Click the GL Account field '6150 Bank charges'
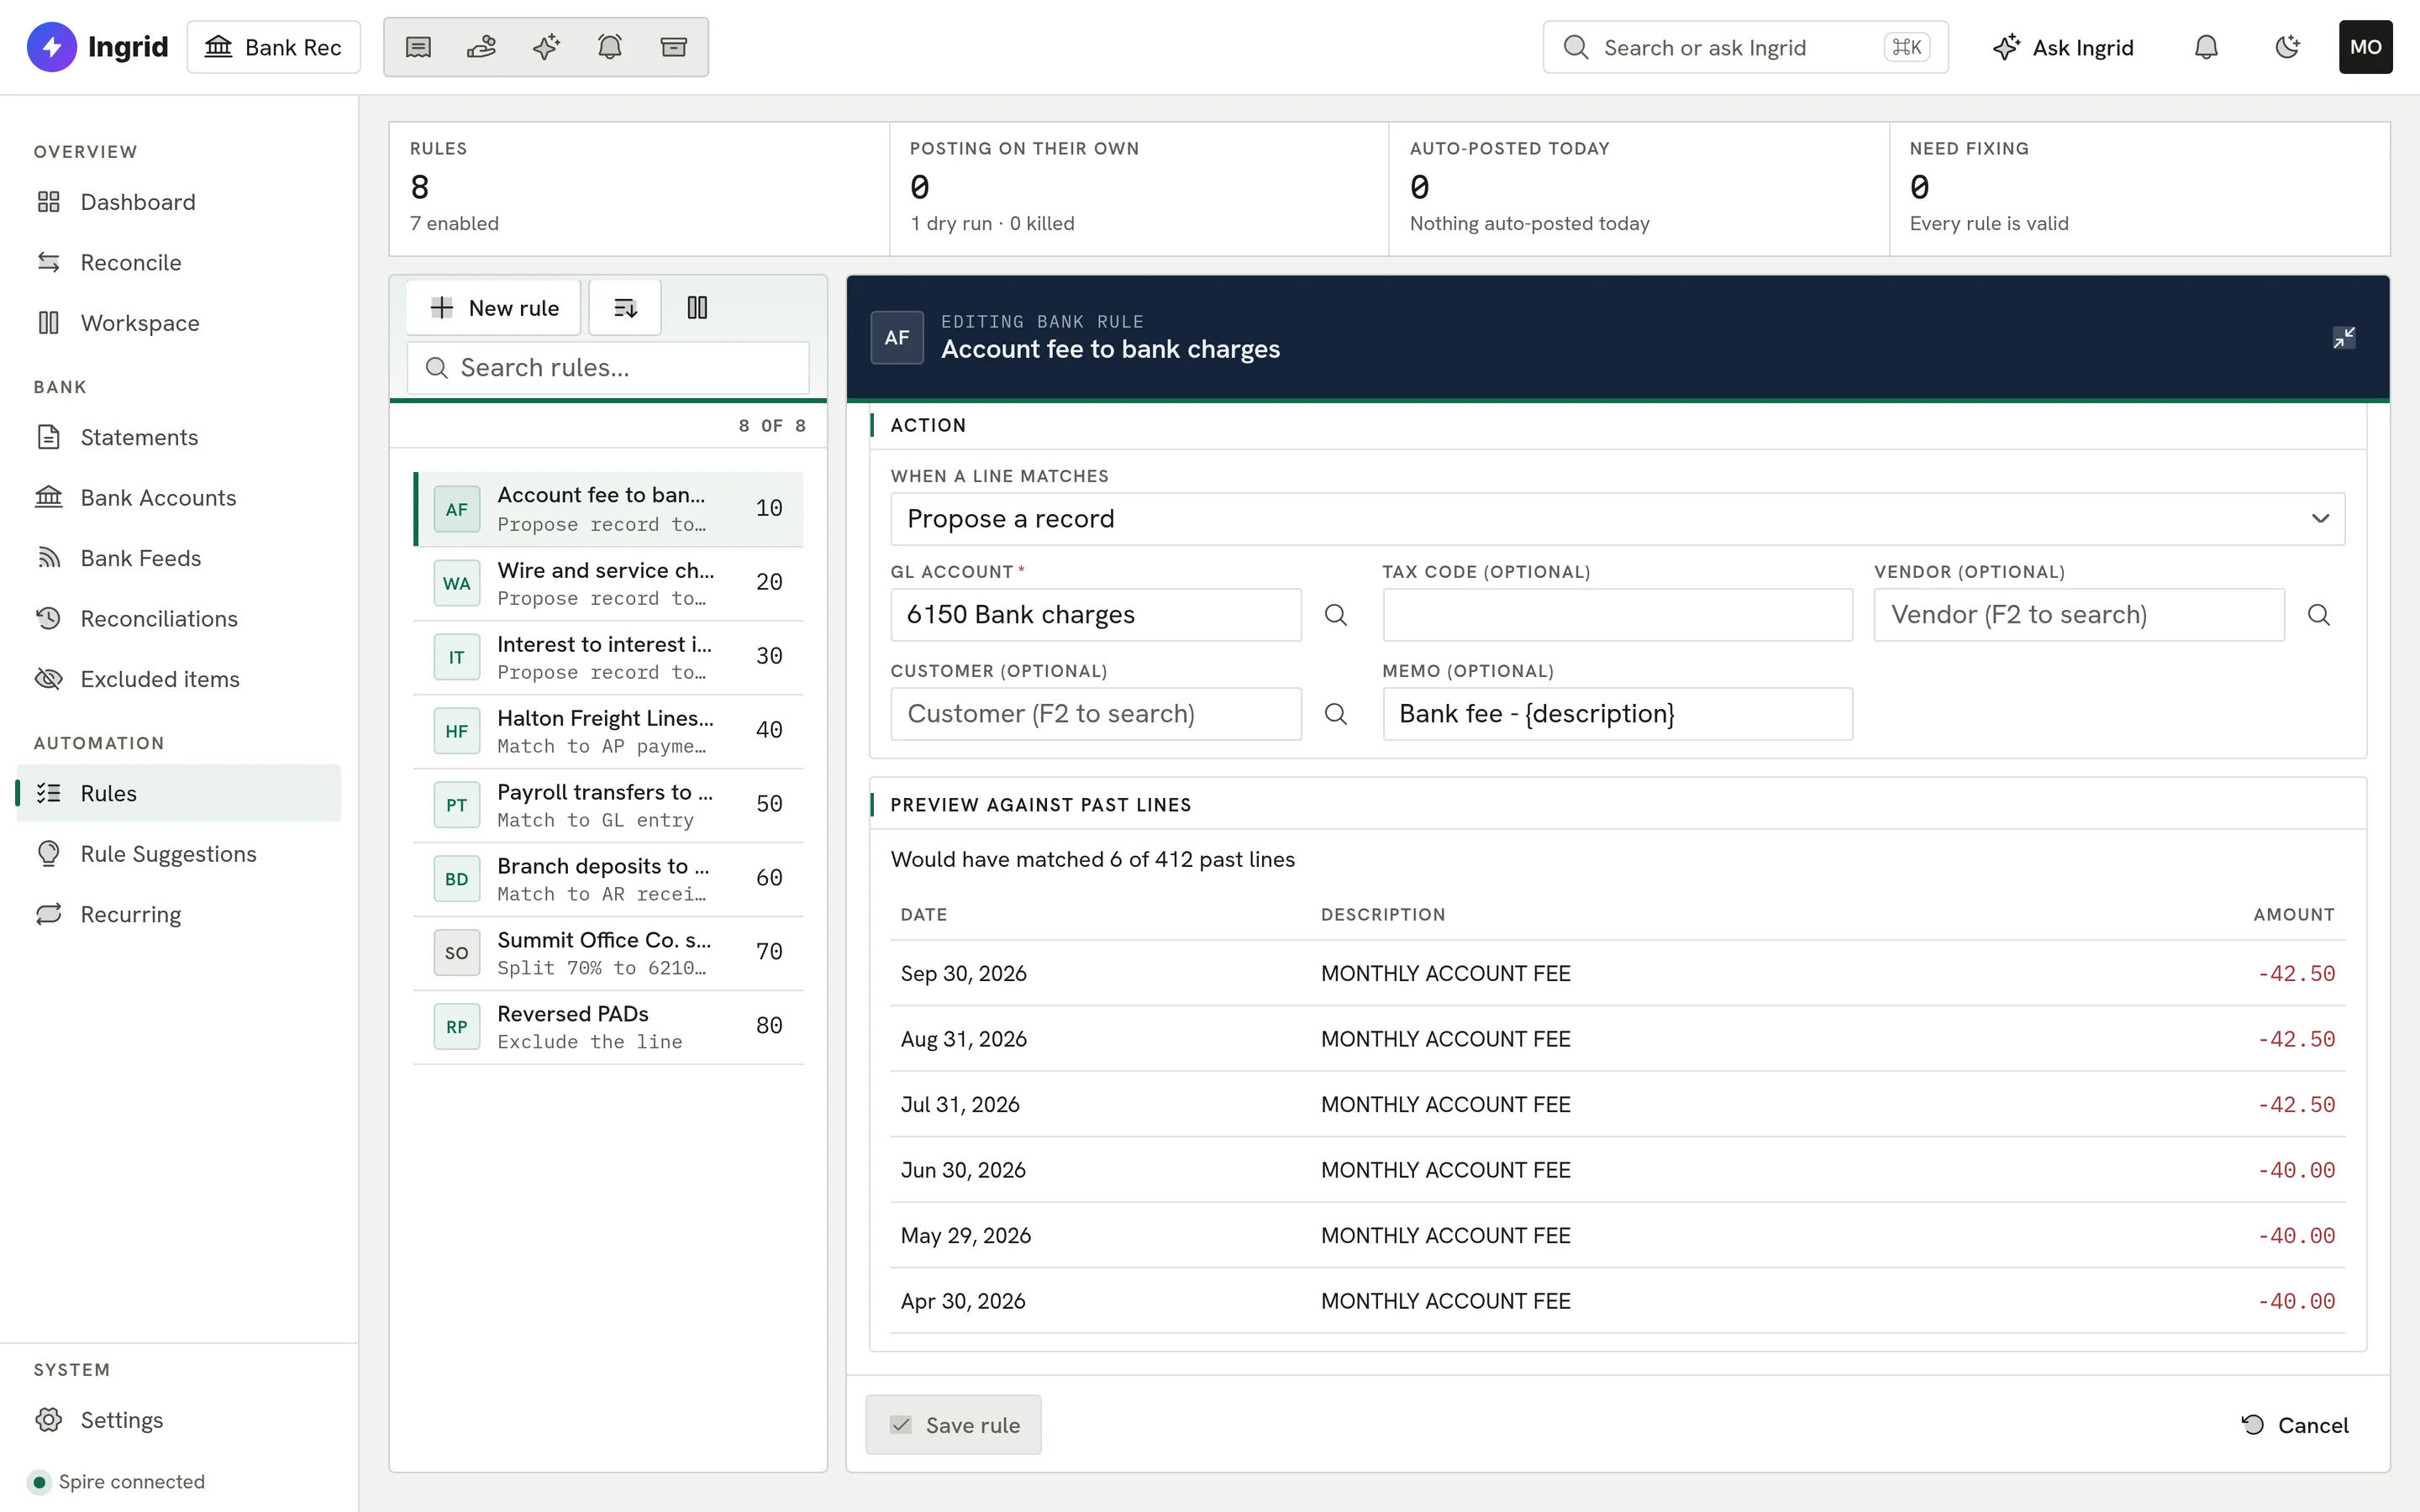The width and height of the screenshot is (2420, 1512). click(x=1096, y=615)
